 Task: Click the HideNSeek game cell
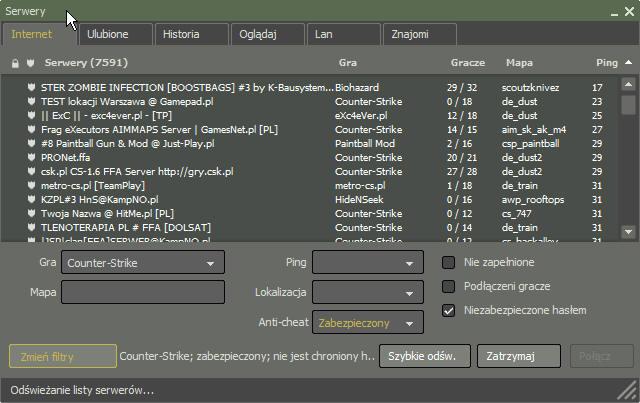[359, 199]
